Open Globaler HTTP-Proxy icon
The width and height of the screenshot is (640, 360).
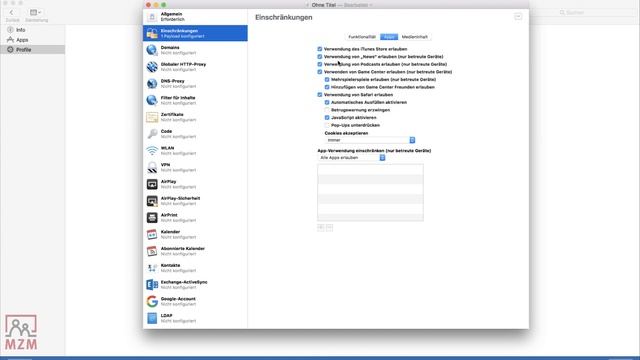pos(152,67)
